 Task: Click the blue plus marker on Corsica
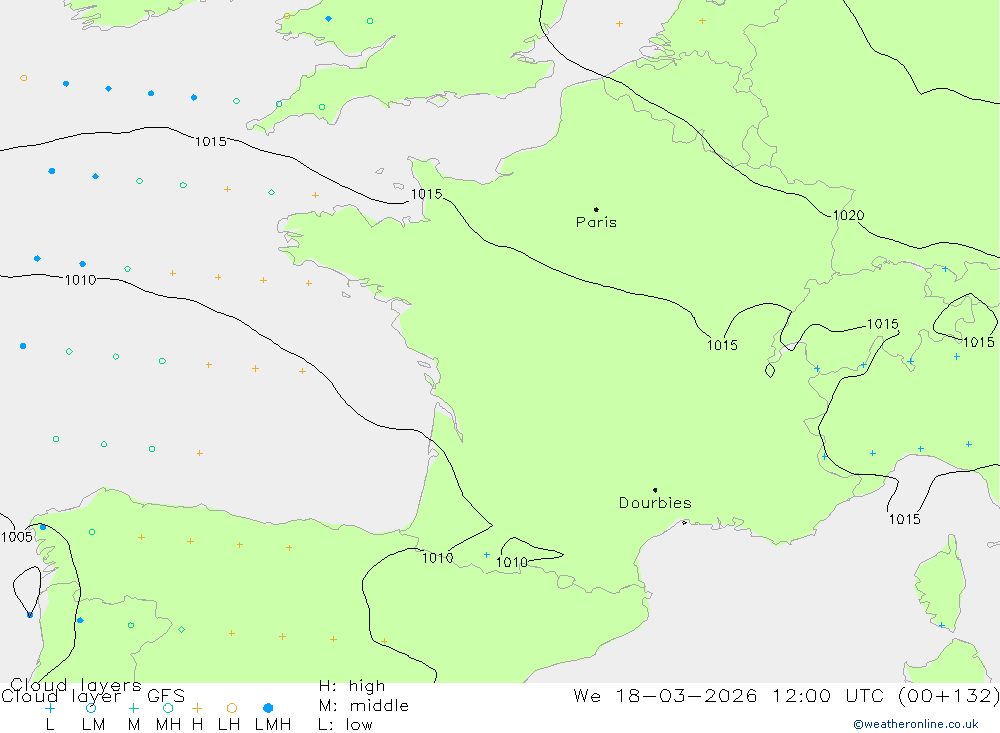[x=942, y=625]
